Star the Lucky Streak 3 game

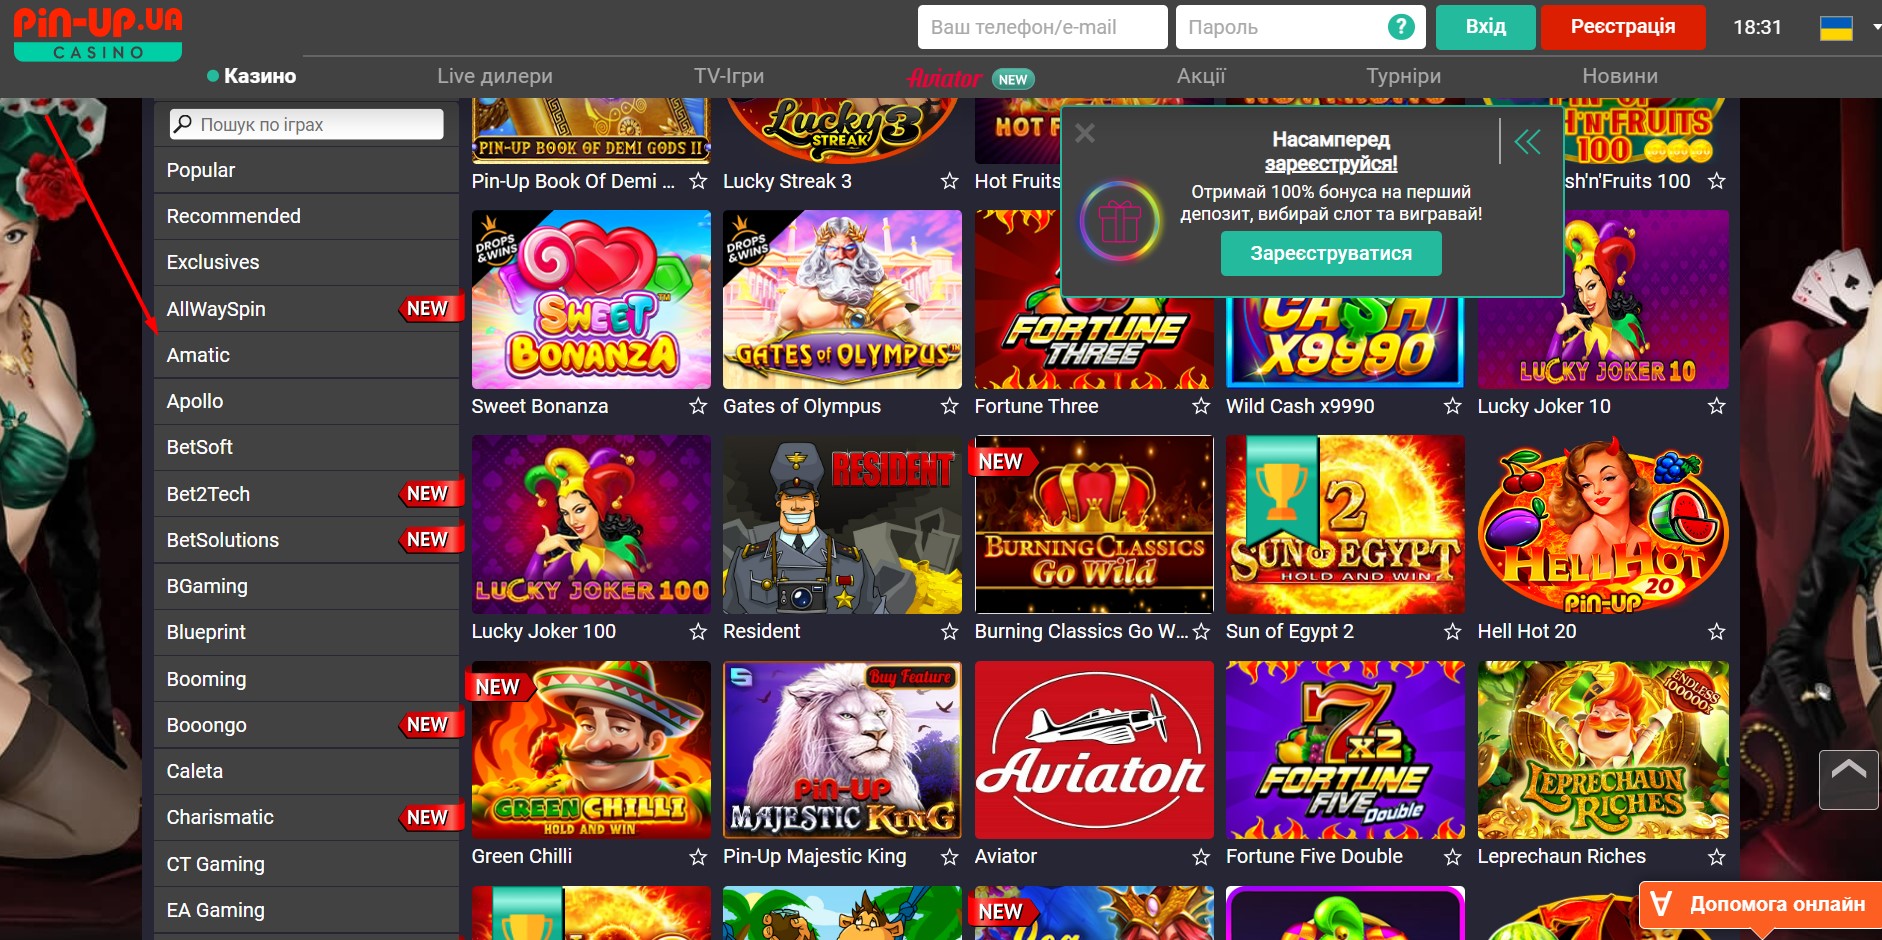click(x=949, y=181)
